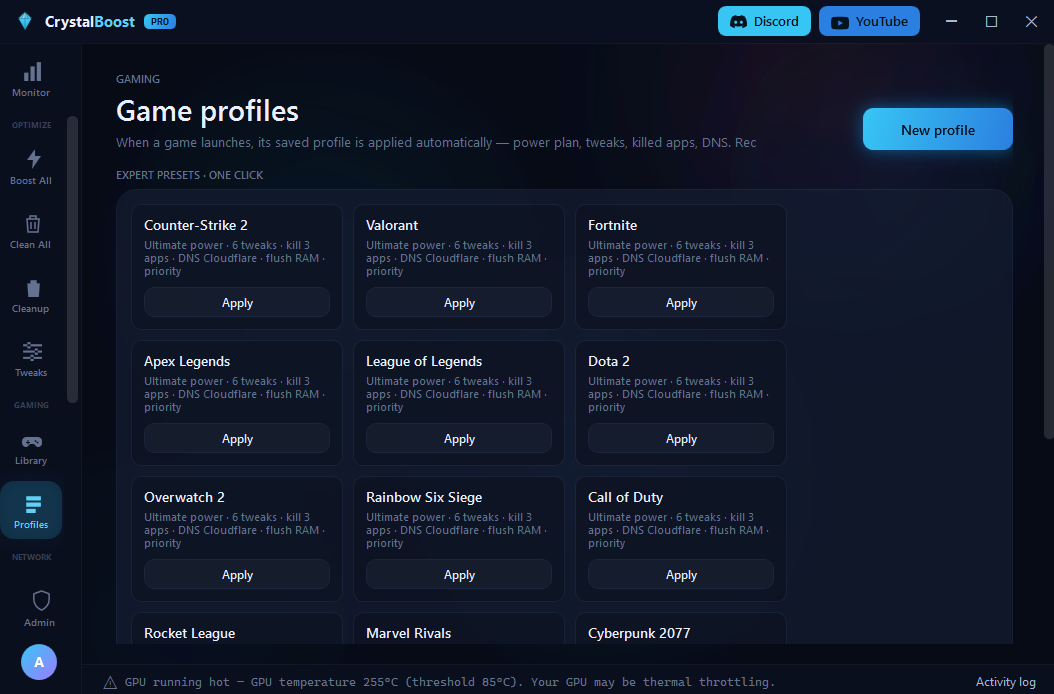Select the Boost All lightning icon
Viewport: 1054px width, 694px height.
point(33,159)
